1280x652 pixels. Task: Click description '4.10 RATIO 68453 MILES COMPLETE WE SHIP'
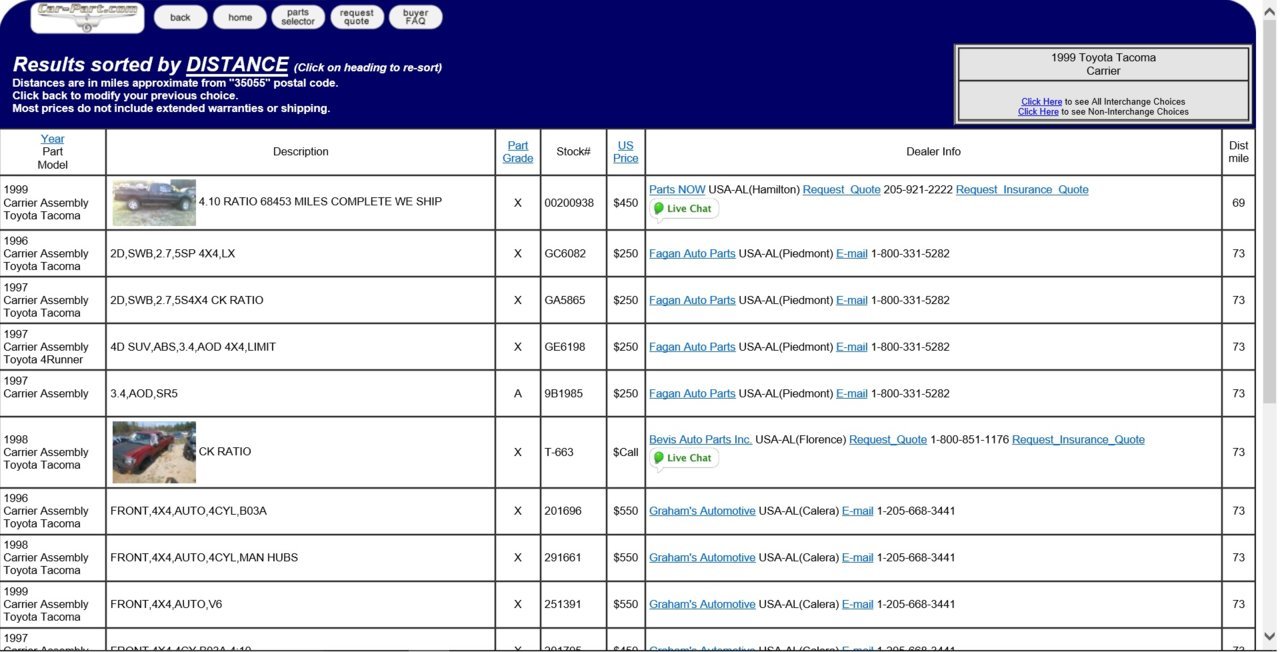pos(320,202)
